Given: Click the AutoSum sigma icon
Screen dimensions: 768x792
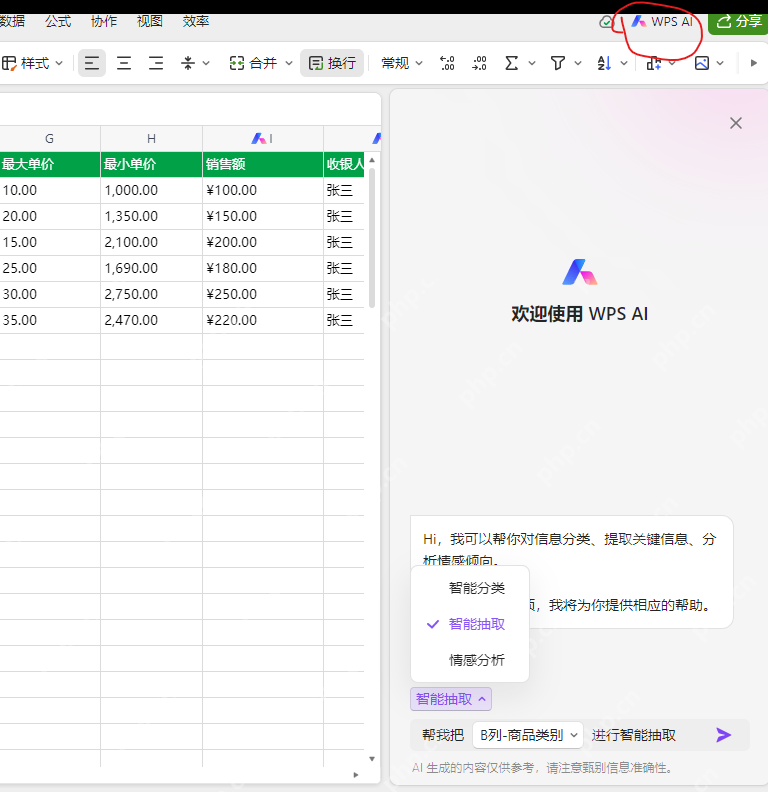Looking at the screenshot, I should click(511, 63).
